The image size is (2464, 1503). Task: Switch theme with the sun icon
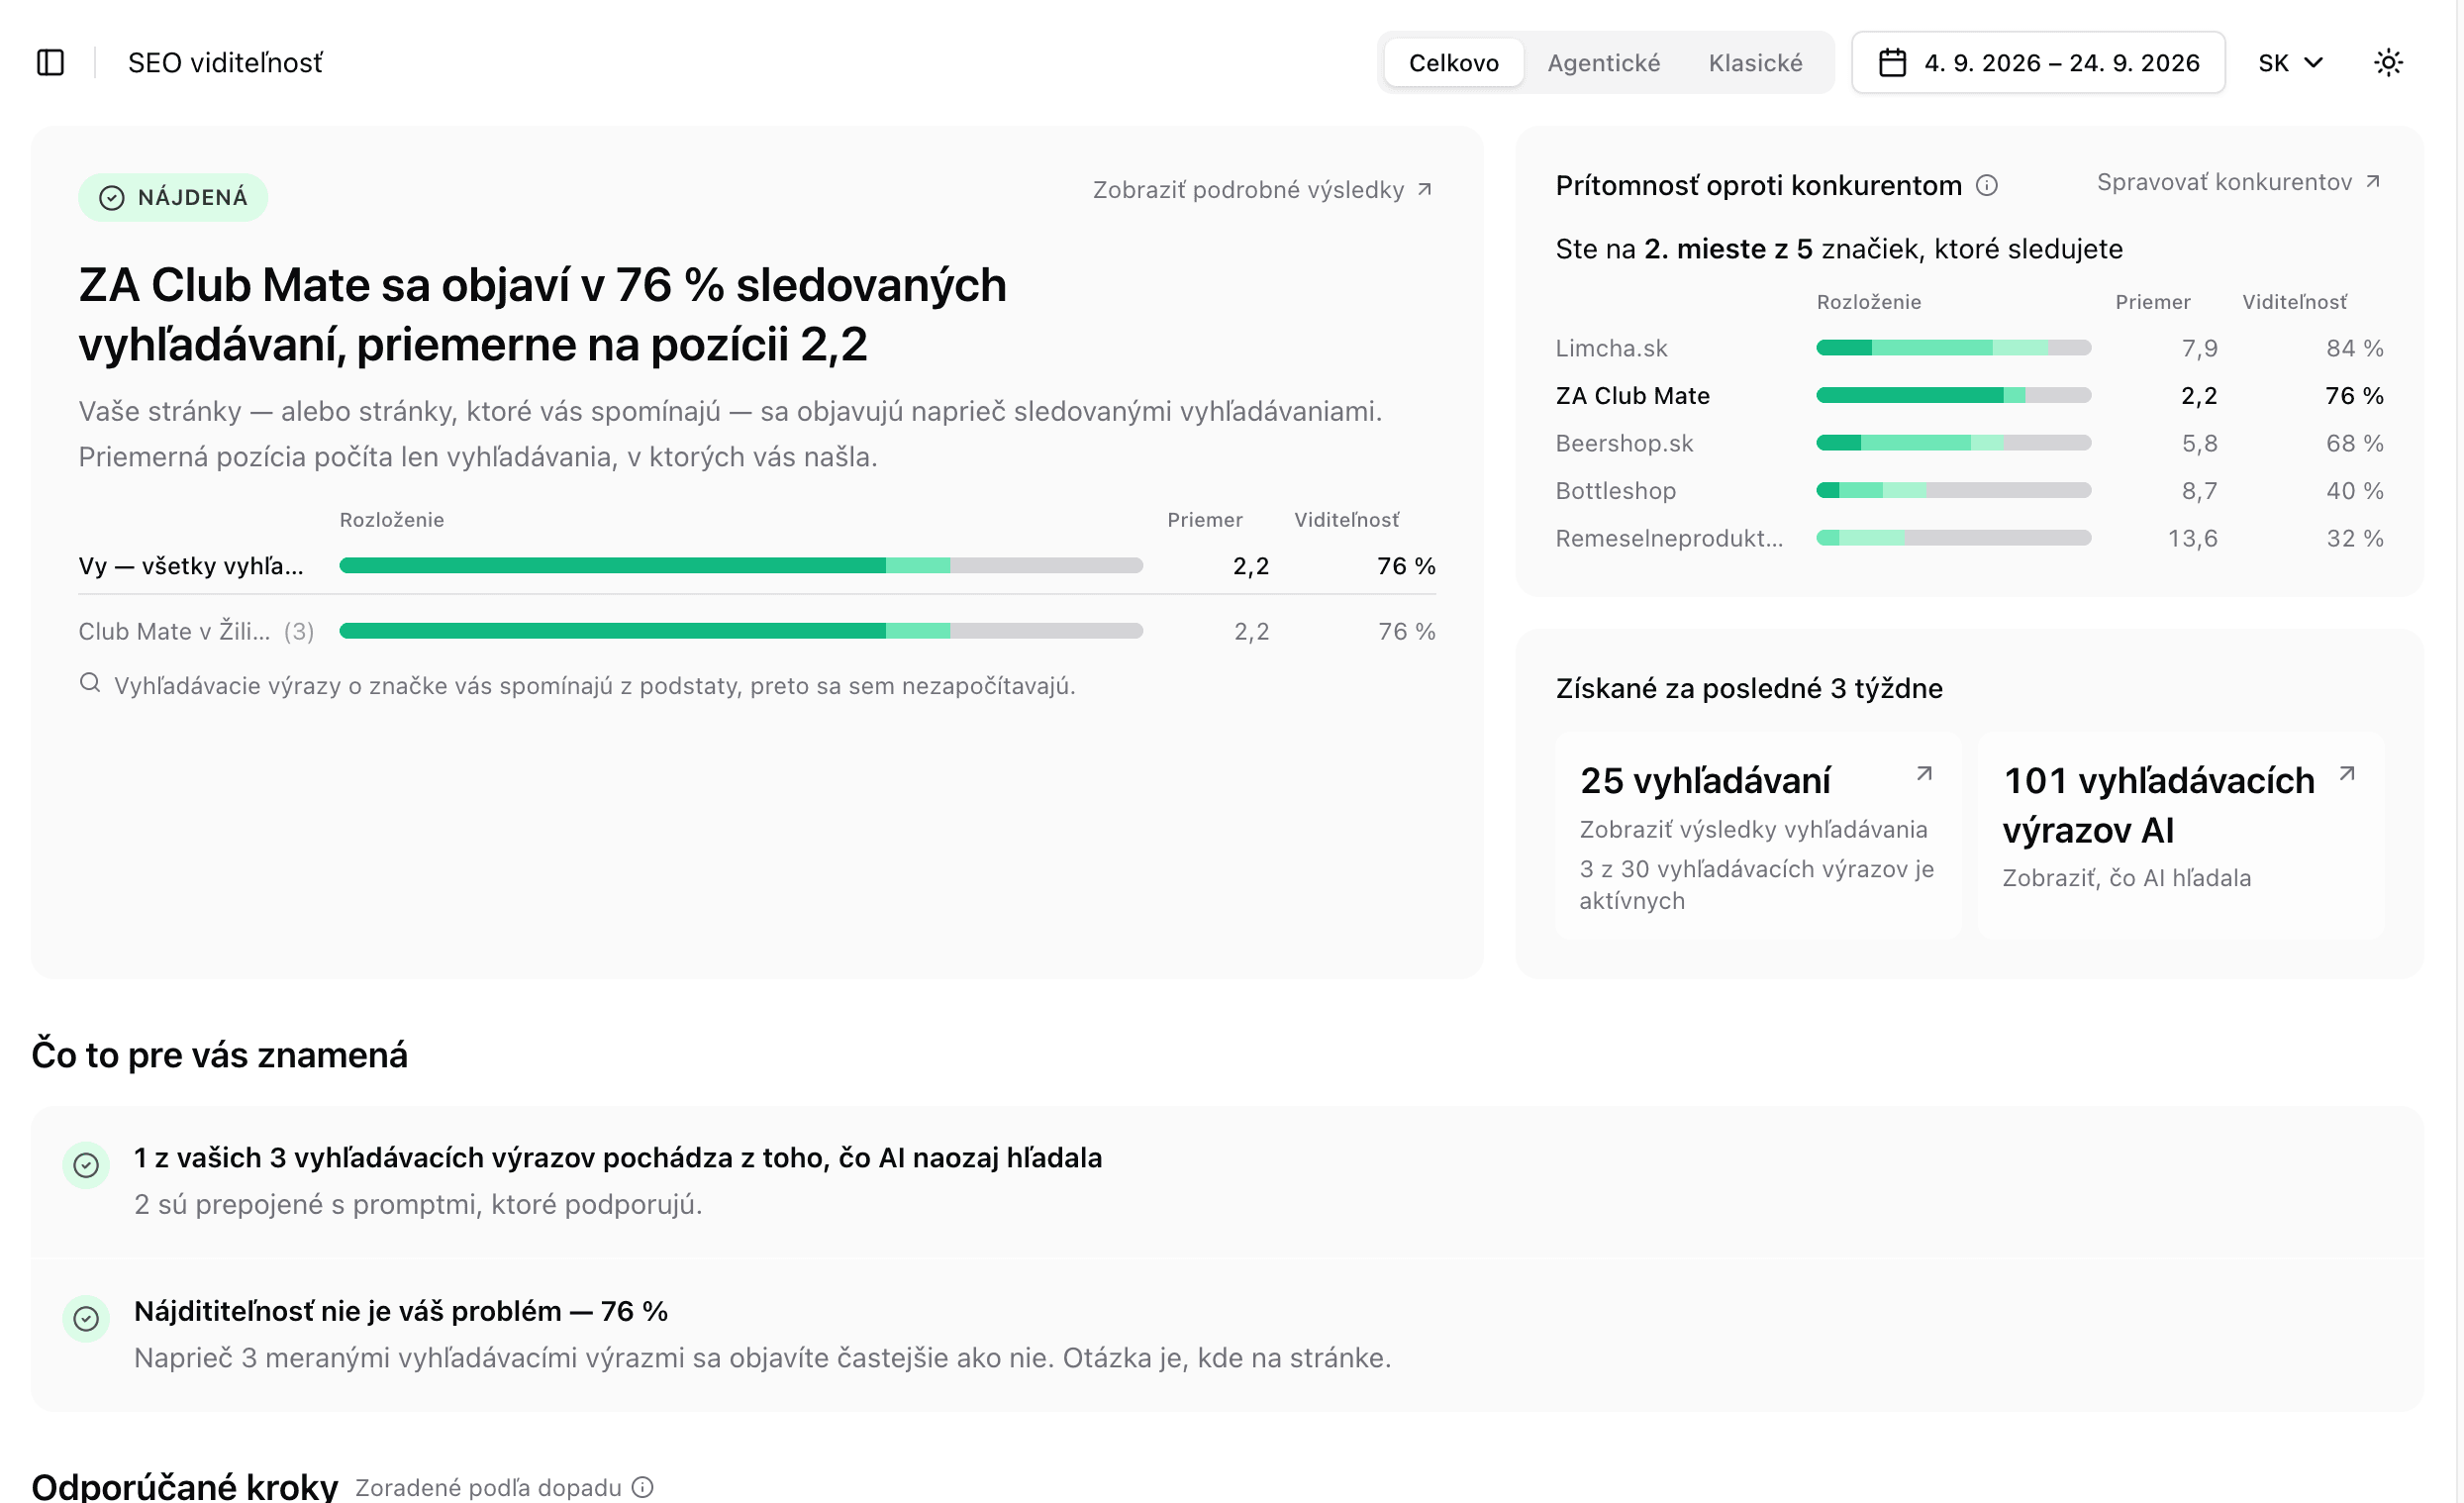click(2388, 63)
